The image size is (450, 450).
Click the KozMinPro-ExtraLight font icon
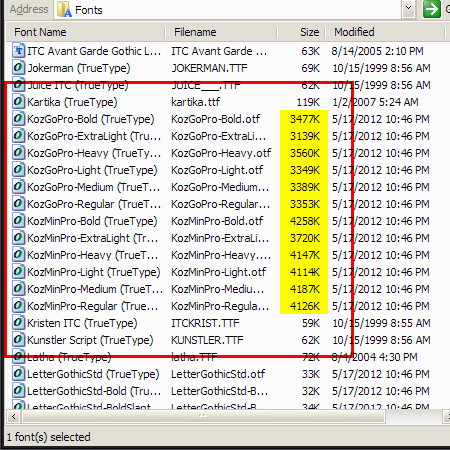click(x=19, y=238)
